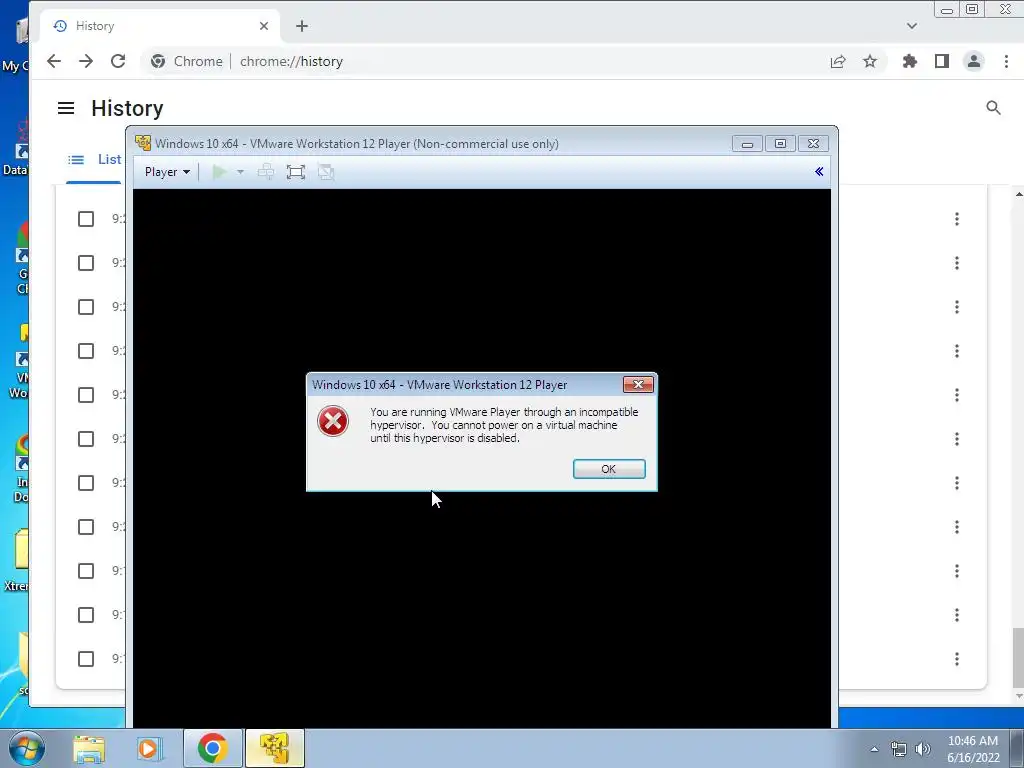Open the volume control in system tray
This screenshot has height=768, width=1024.
(923, 749)
